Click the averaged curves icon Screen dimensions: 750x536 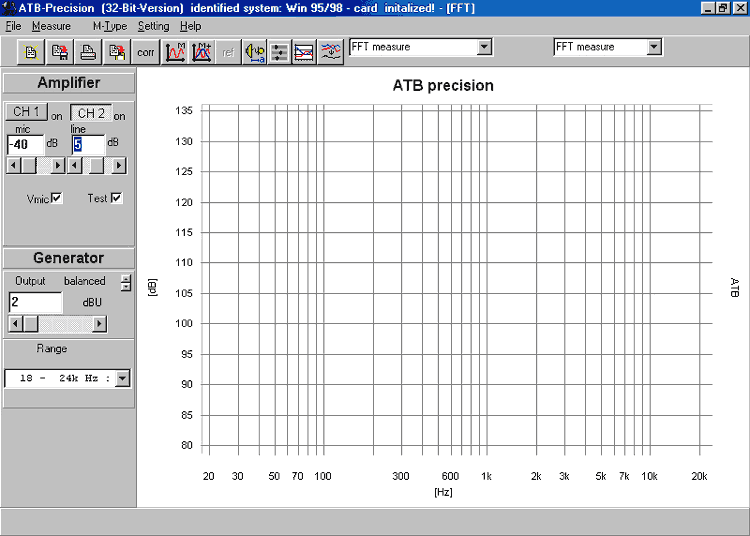coord(331,52)
